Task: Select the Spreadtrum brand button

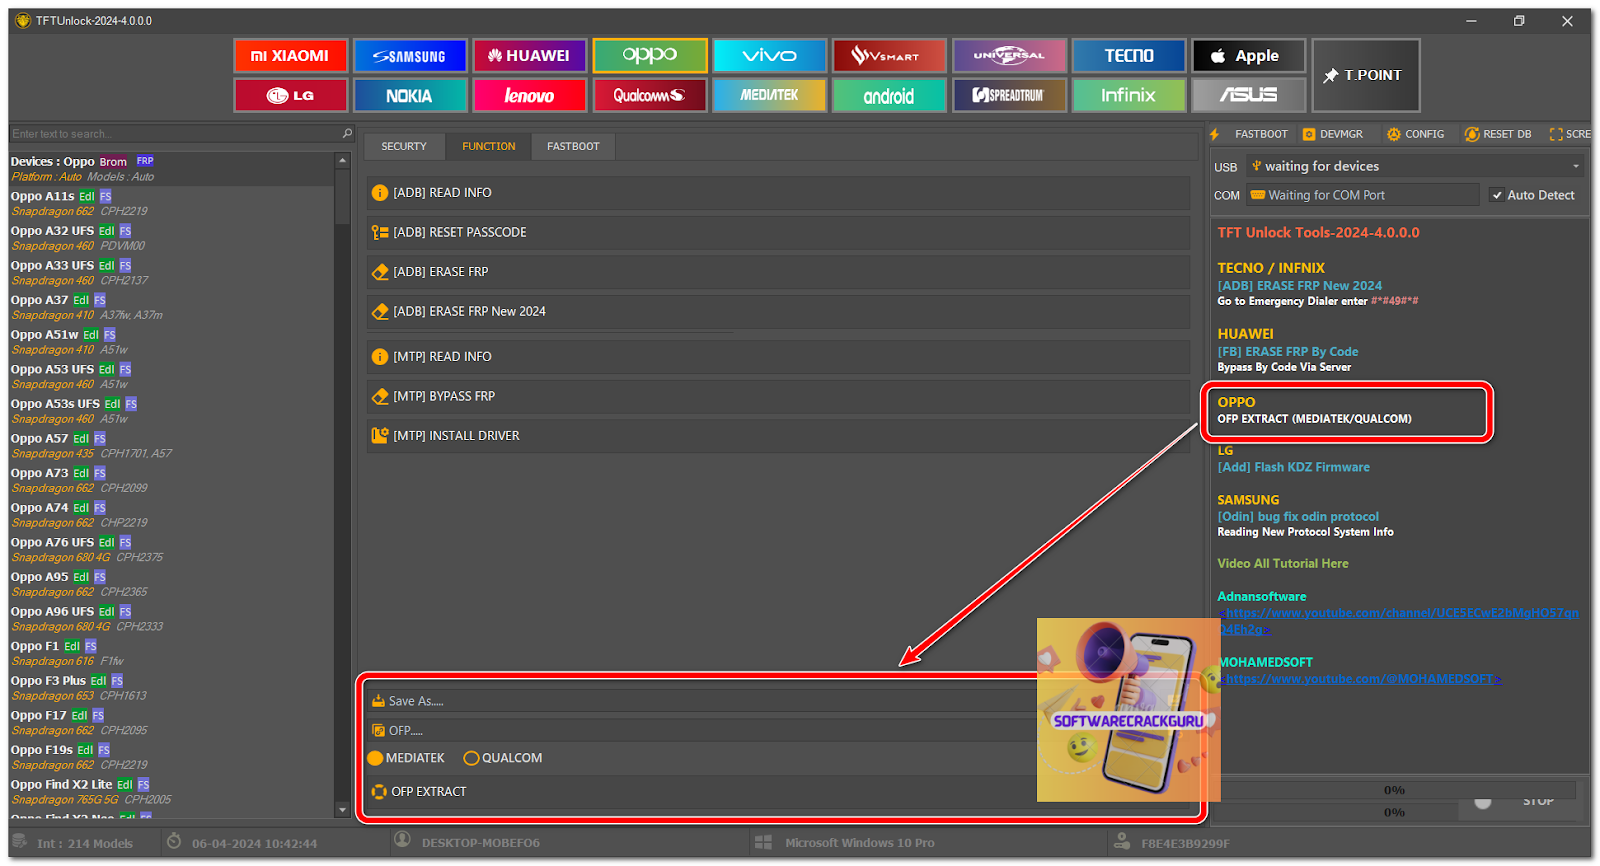Action: 1009,96
